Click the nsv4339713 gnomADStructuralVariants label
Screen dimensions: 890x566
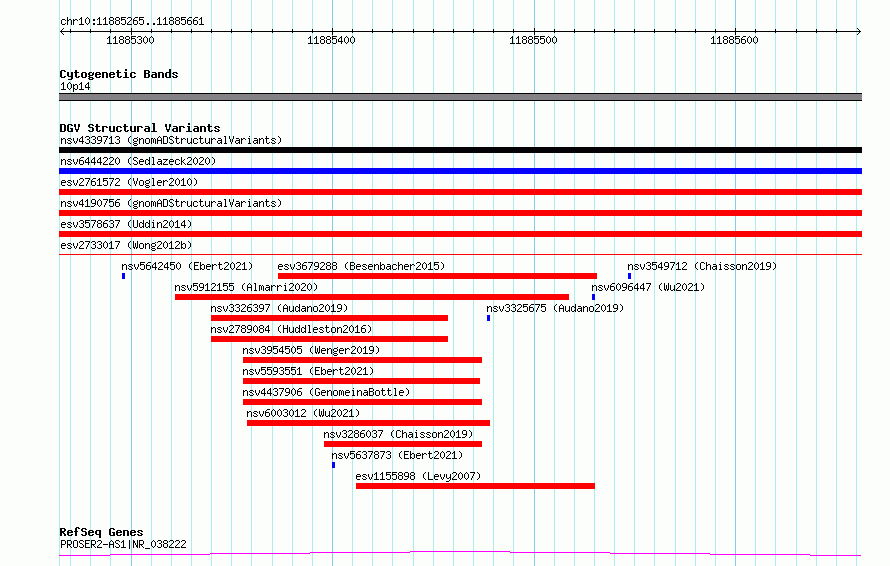(x=171, y=140)
